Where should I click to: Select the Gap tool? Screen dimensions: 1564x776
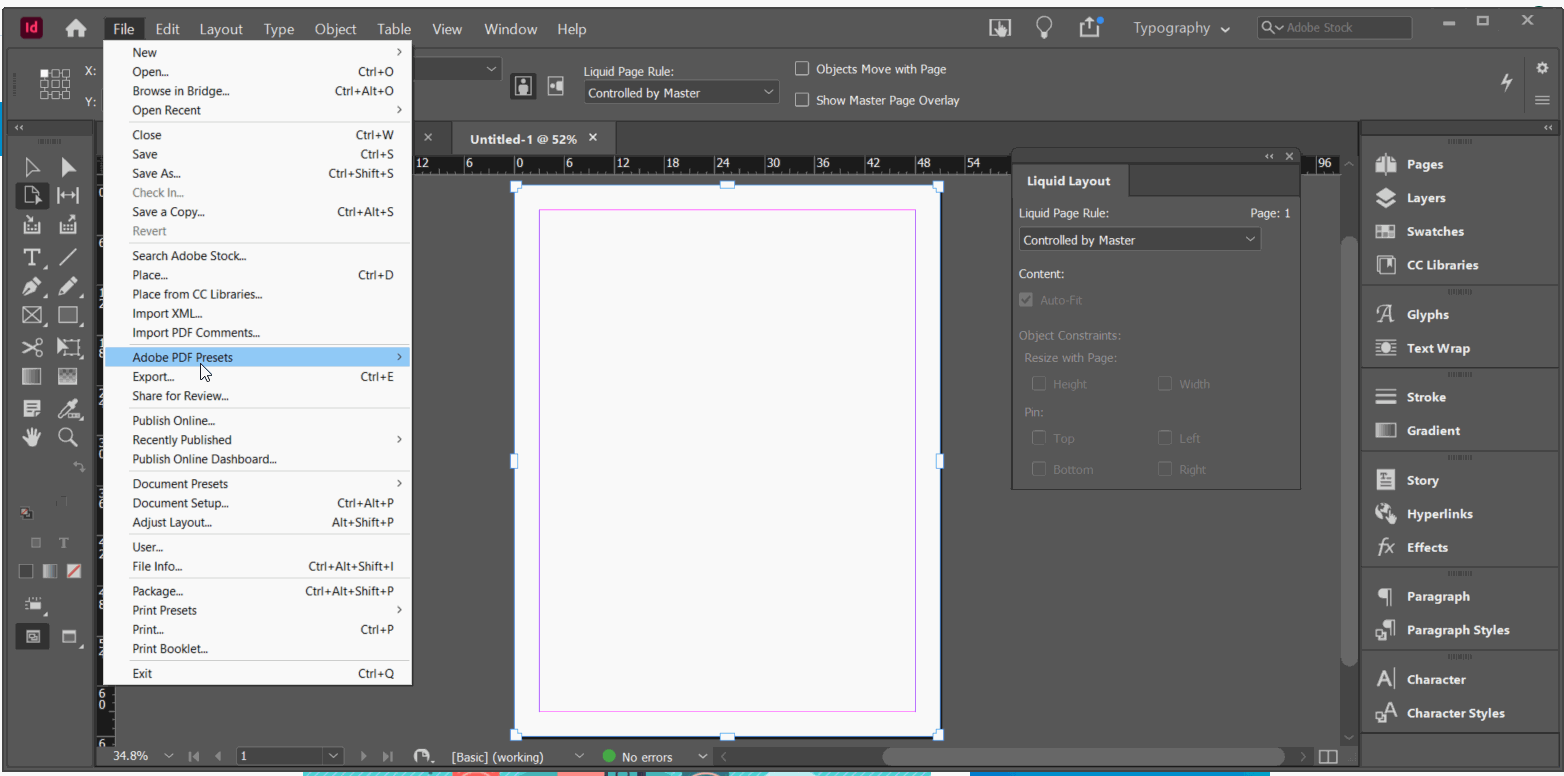(x=68, y=195)
